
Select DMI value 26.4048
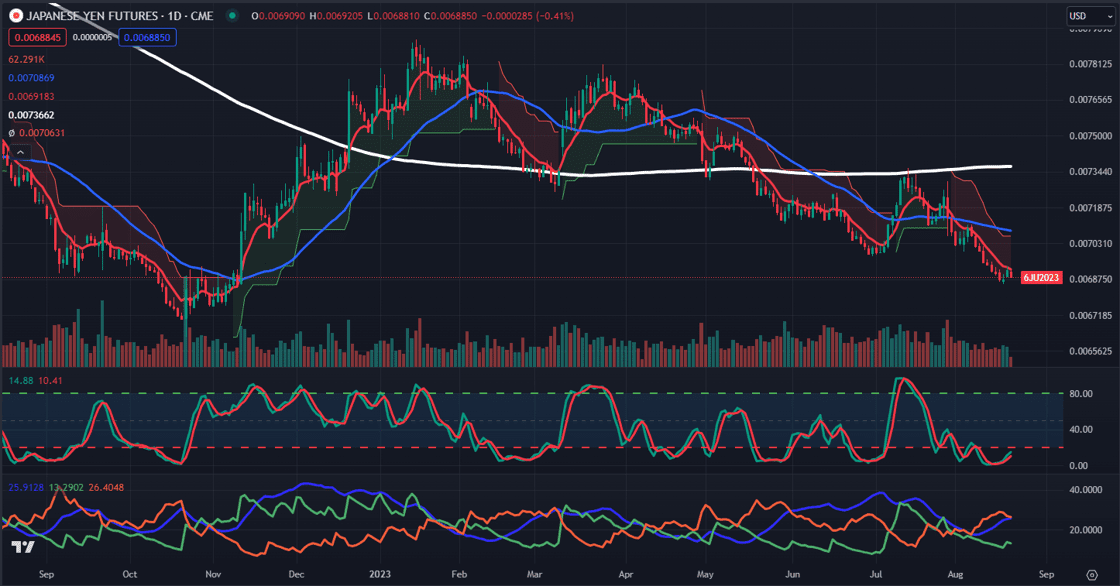[x=106, y=487]
